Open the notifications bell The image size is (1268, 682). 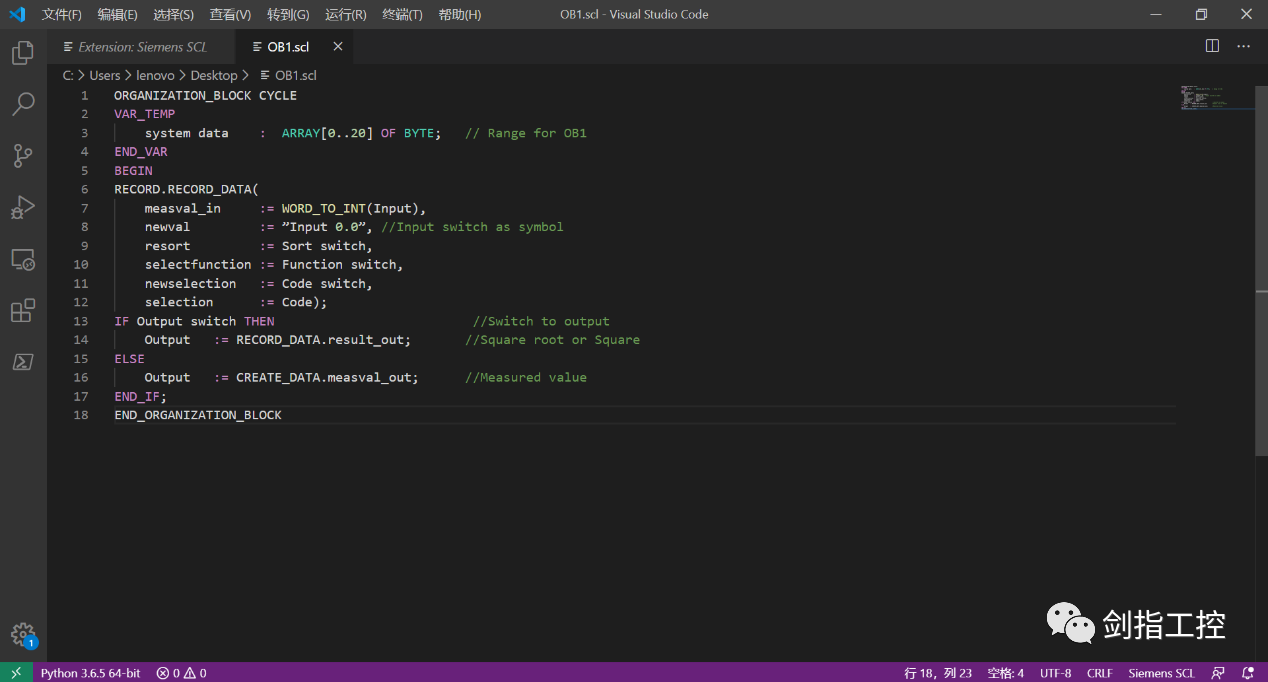[1247, 673]
